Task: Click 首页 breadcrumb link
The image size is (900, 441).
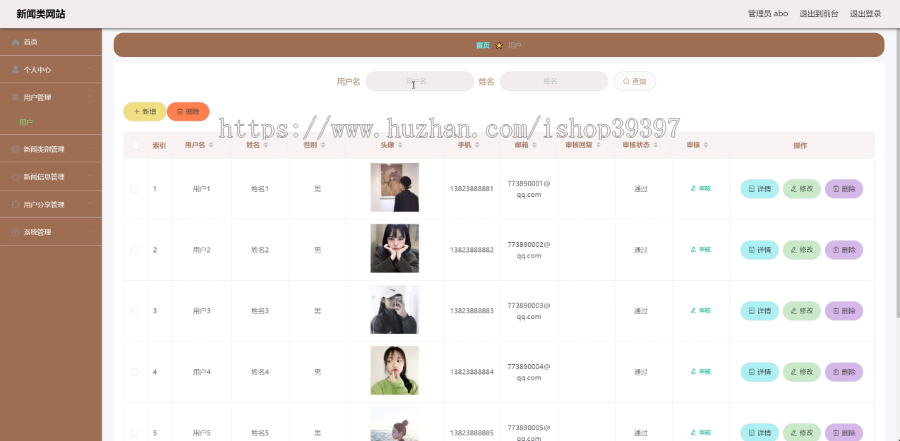Action: pos(483,45)
